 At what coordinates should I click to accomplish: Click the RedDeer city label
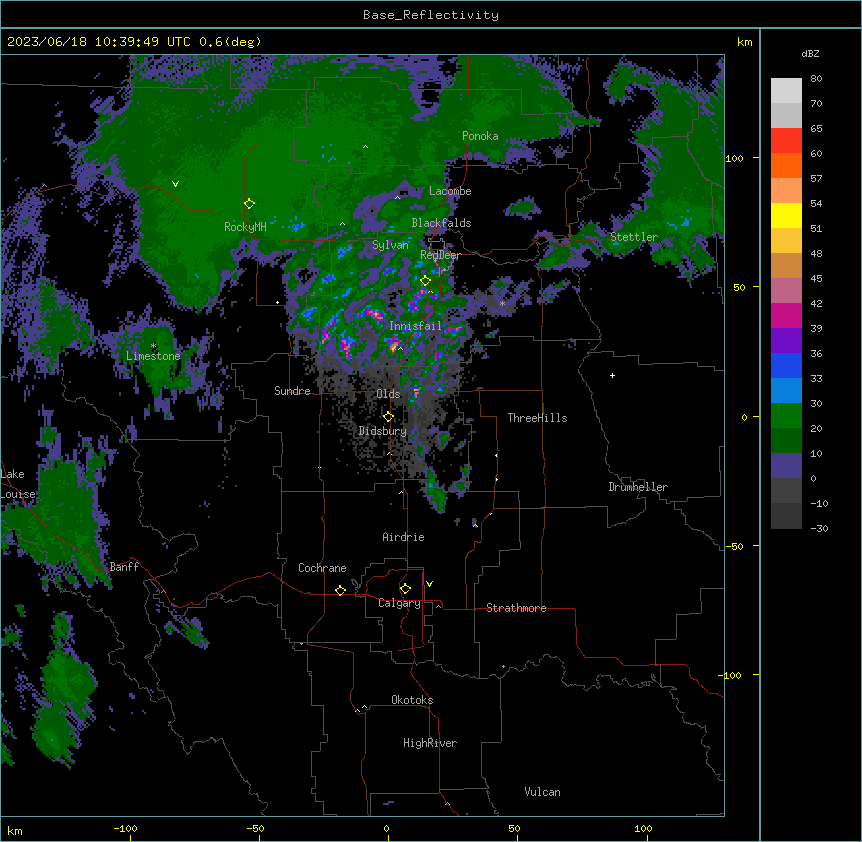tap(440, 255)
